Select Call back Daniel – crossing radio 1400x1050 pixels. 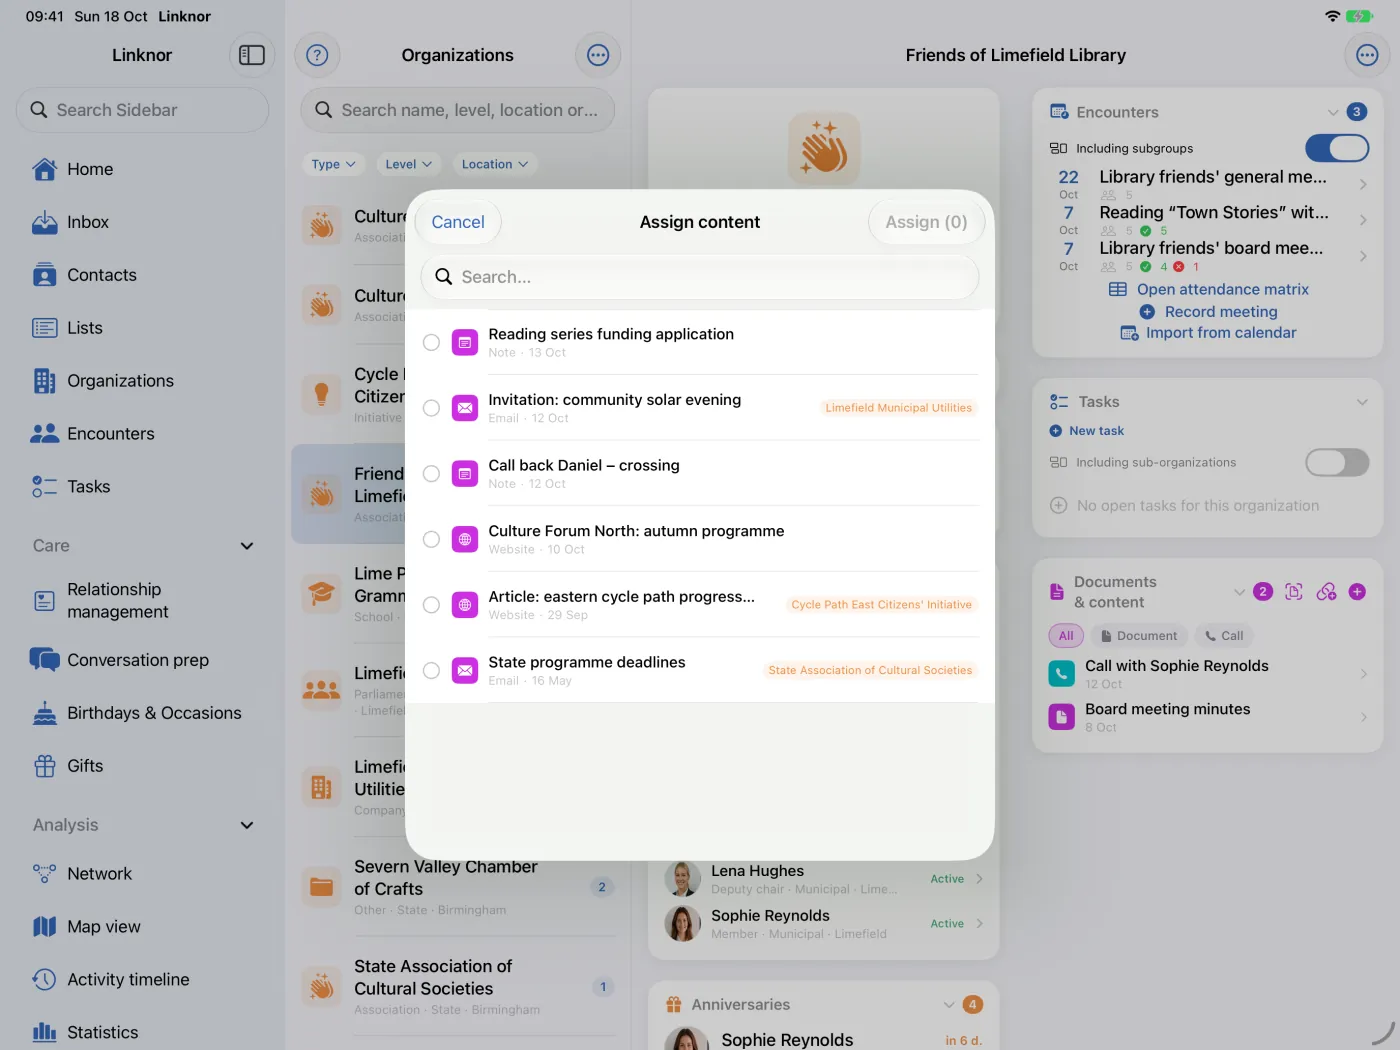[x=431, y=474]
